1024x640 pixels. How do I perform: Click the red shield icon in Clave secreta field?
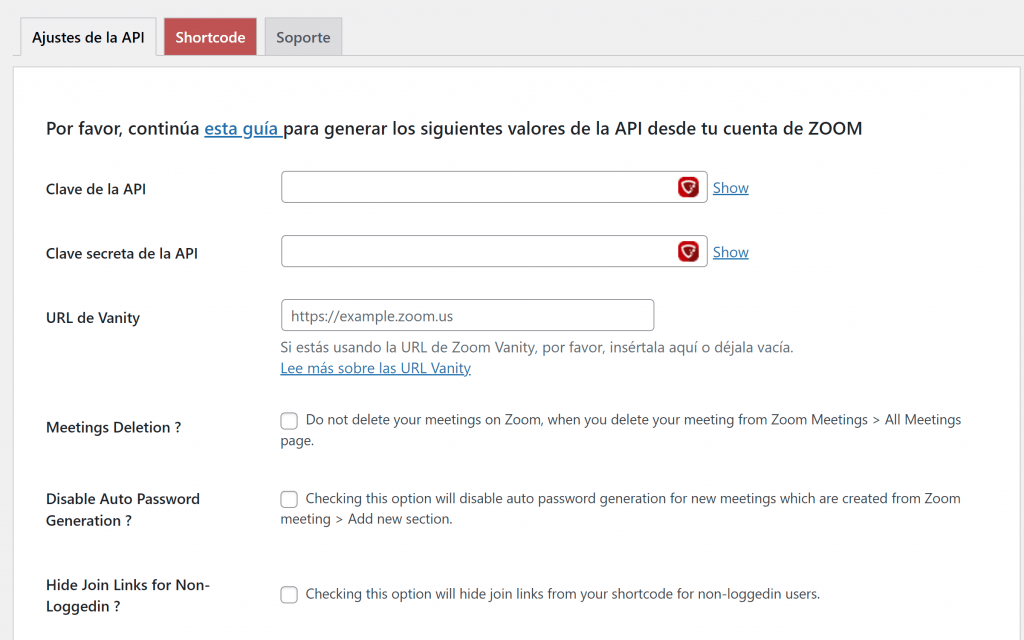pos(688,251)
